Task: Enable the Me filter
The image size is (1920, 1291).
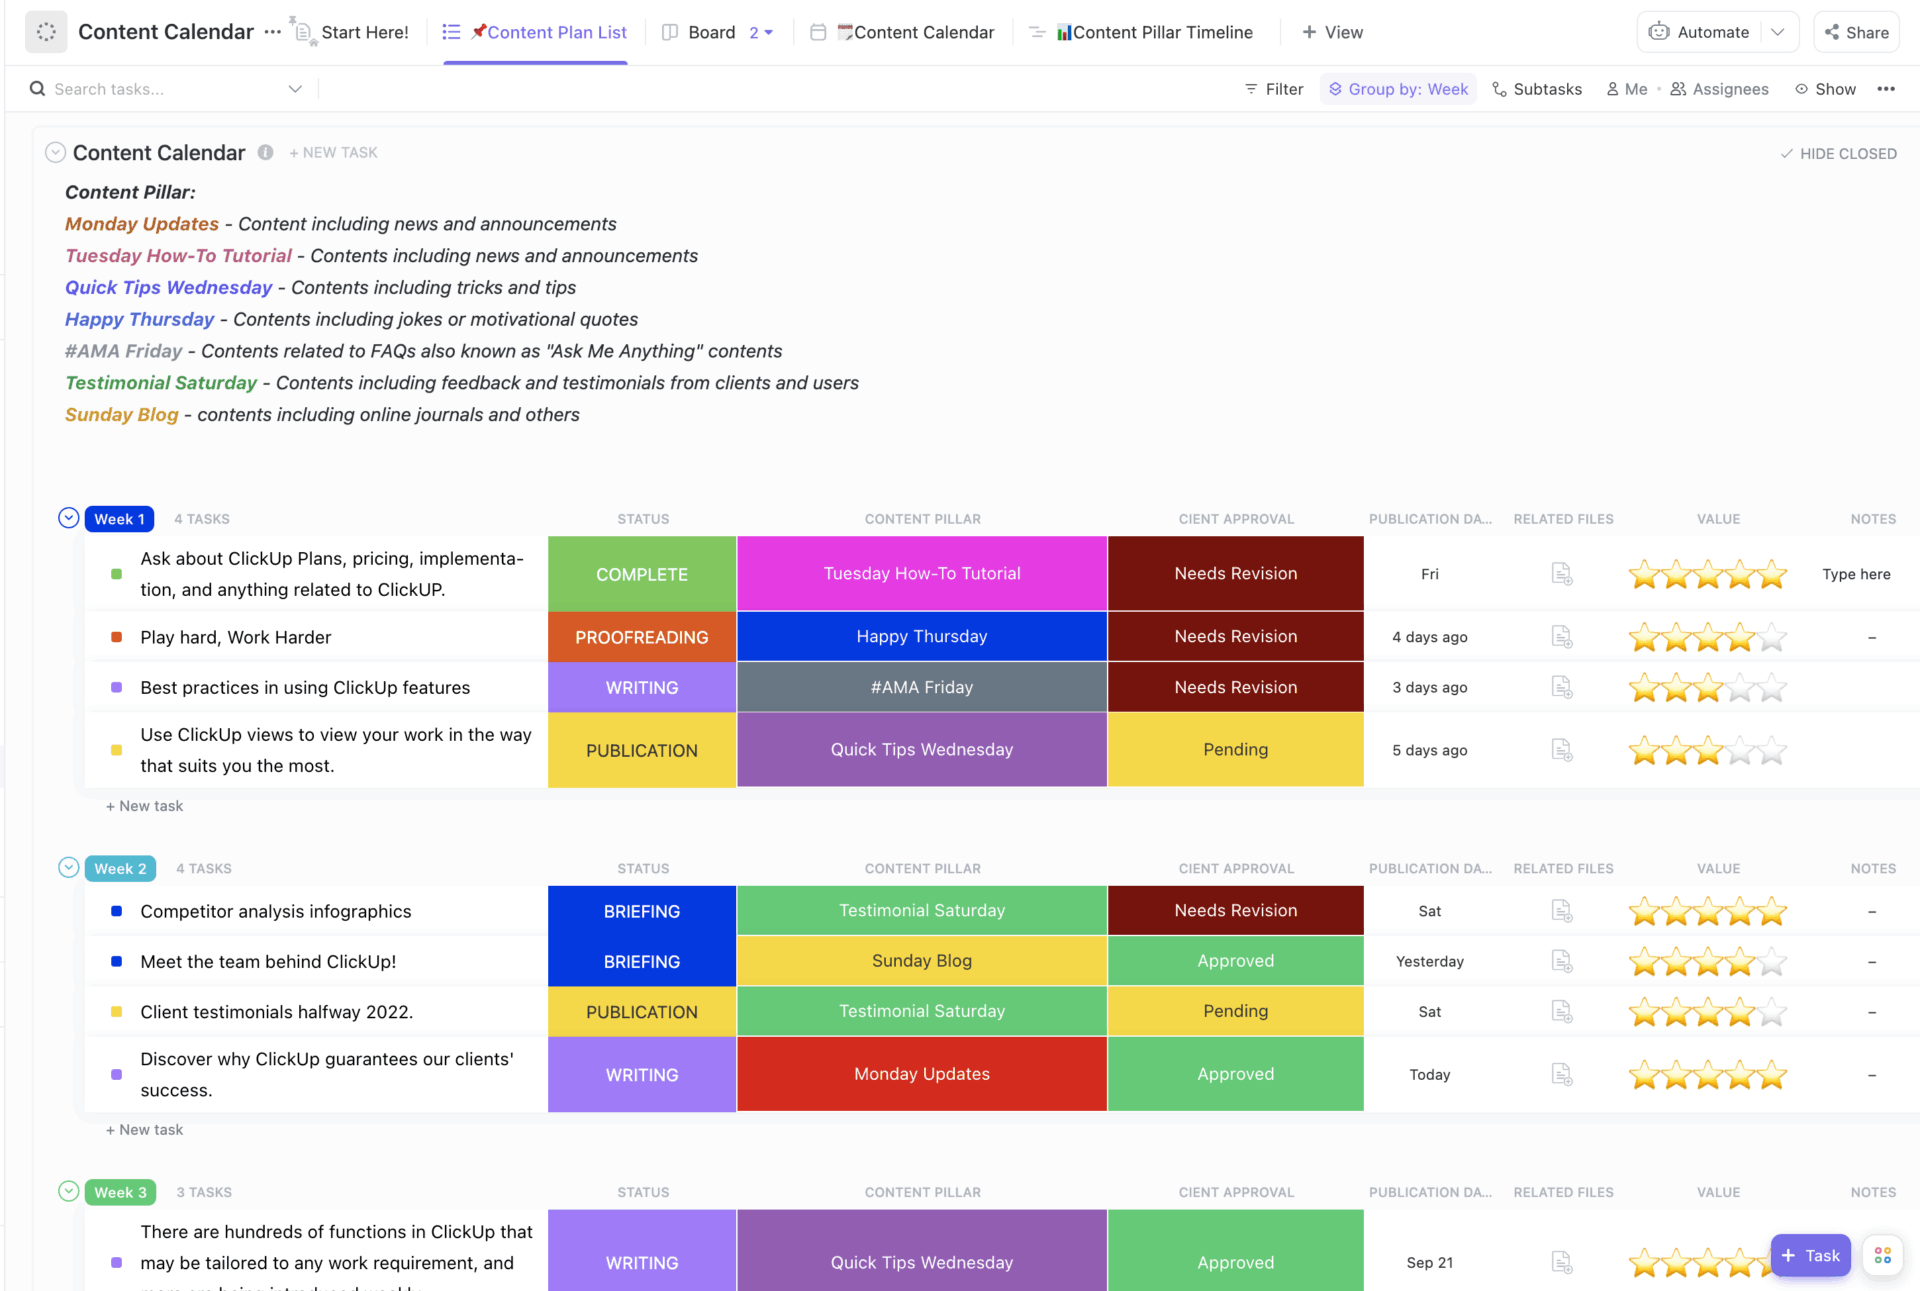Action: tap(1627, 89)
